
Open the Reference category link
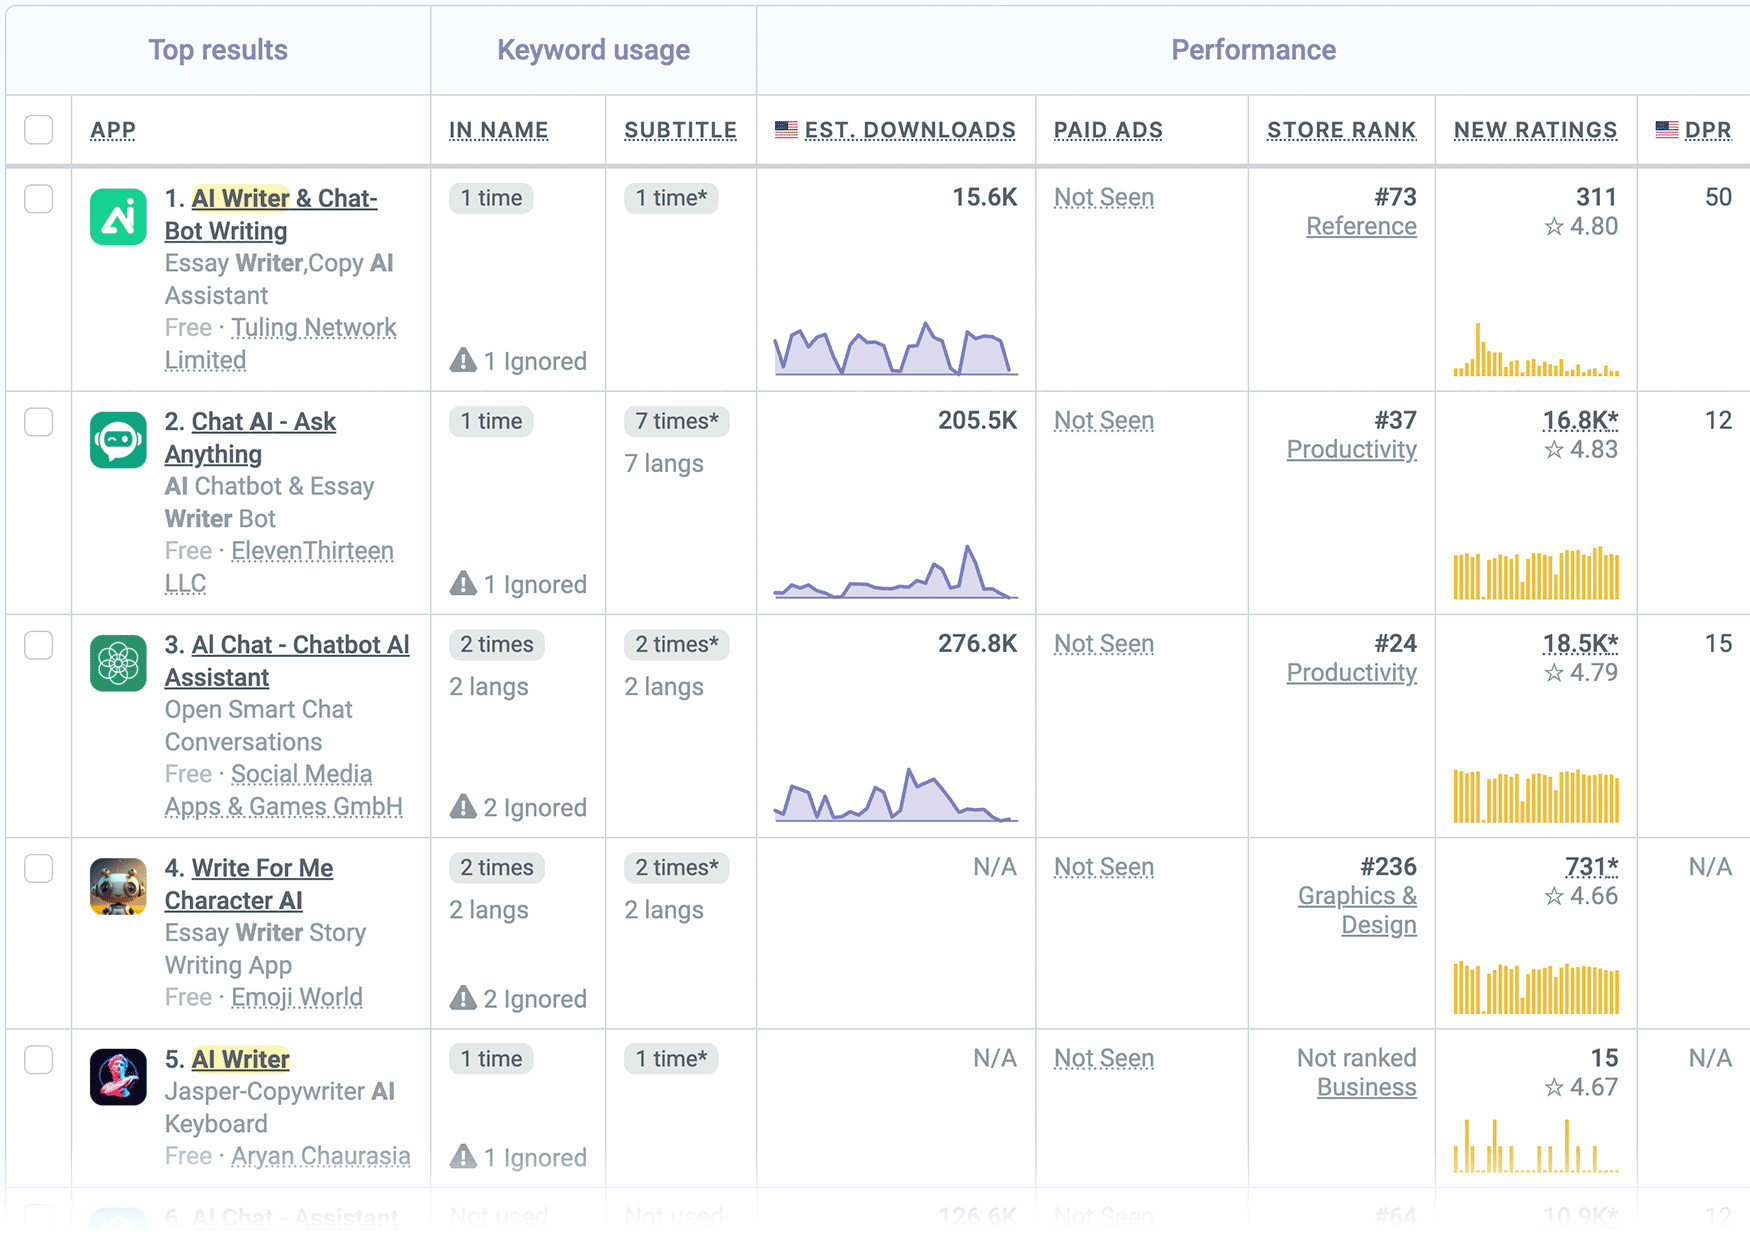1361,227
